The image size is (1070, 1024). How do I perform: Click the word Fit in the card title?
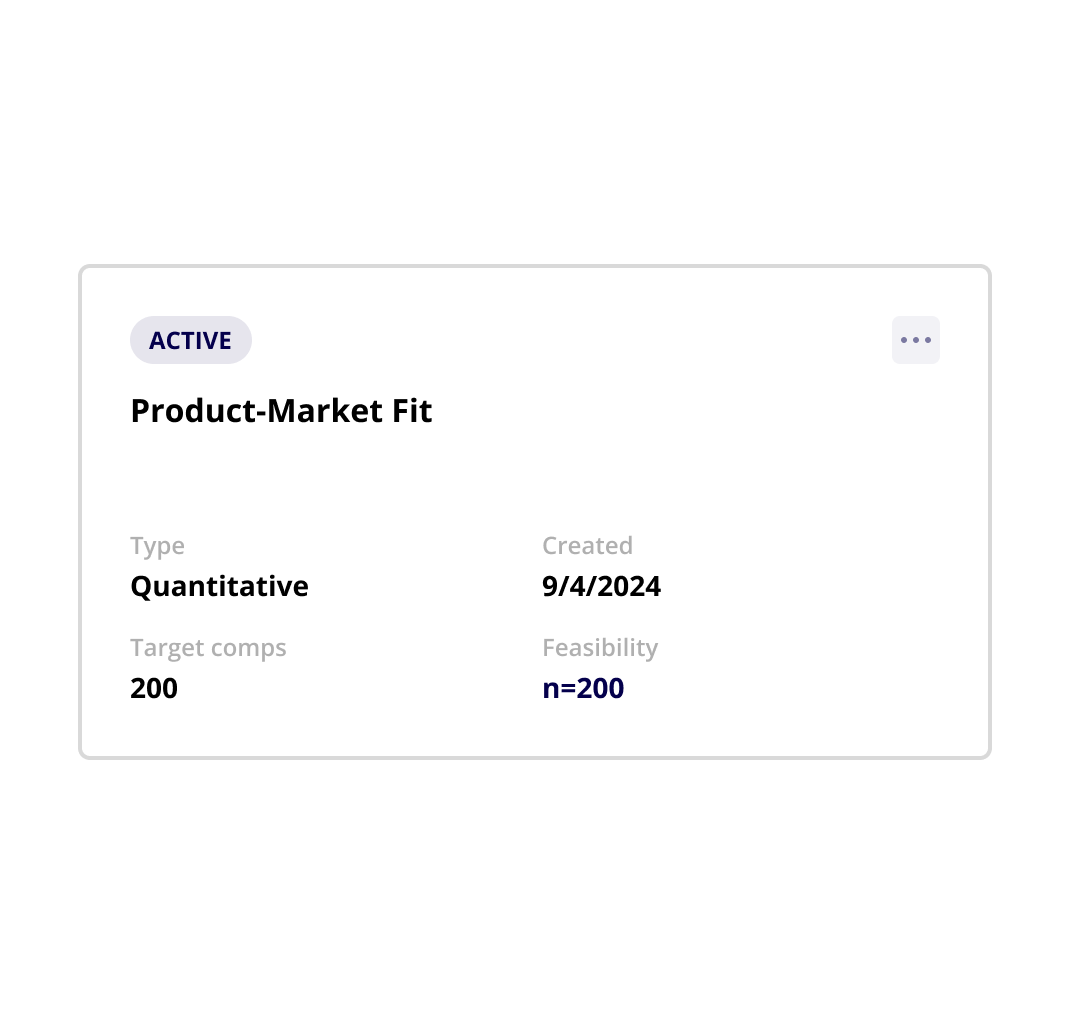(412, 411)
